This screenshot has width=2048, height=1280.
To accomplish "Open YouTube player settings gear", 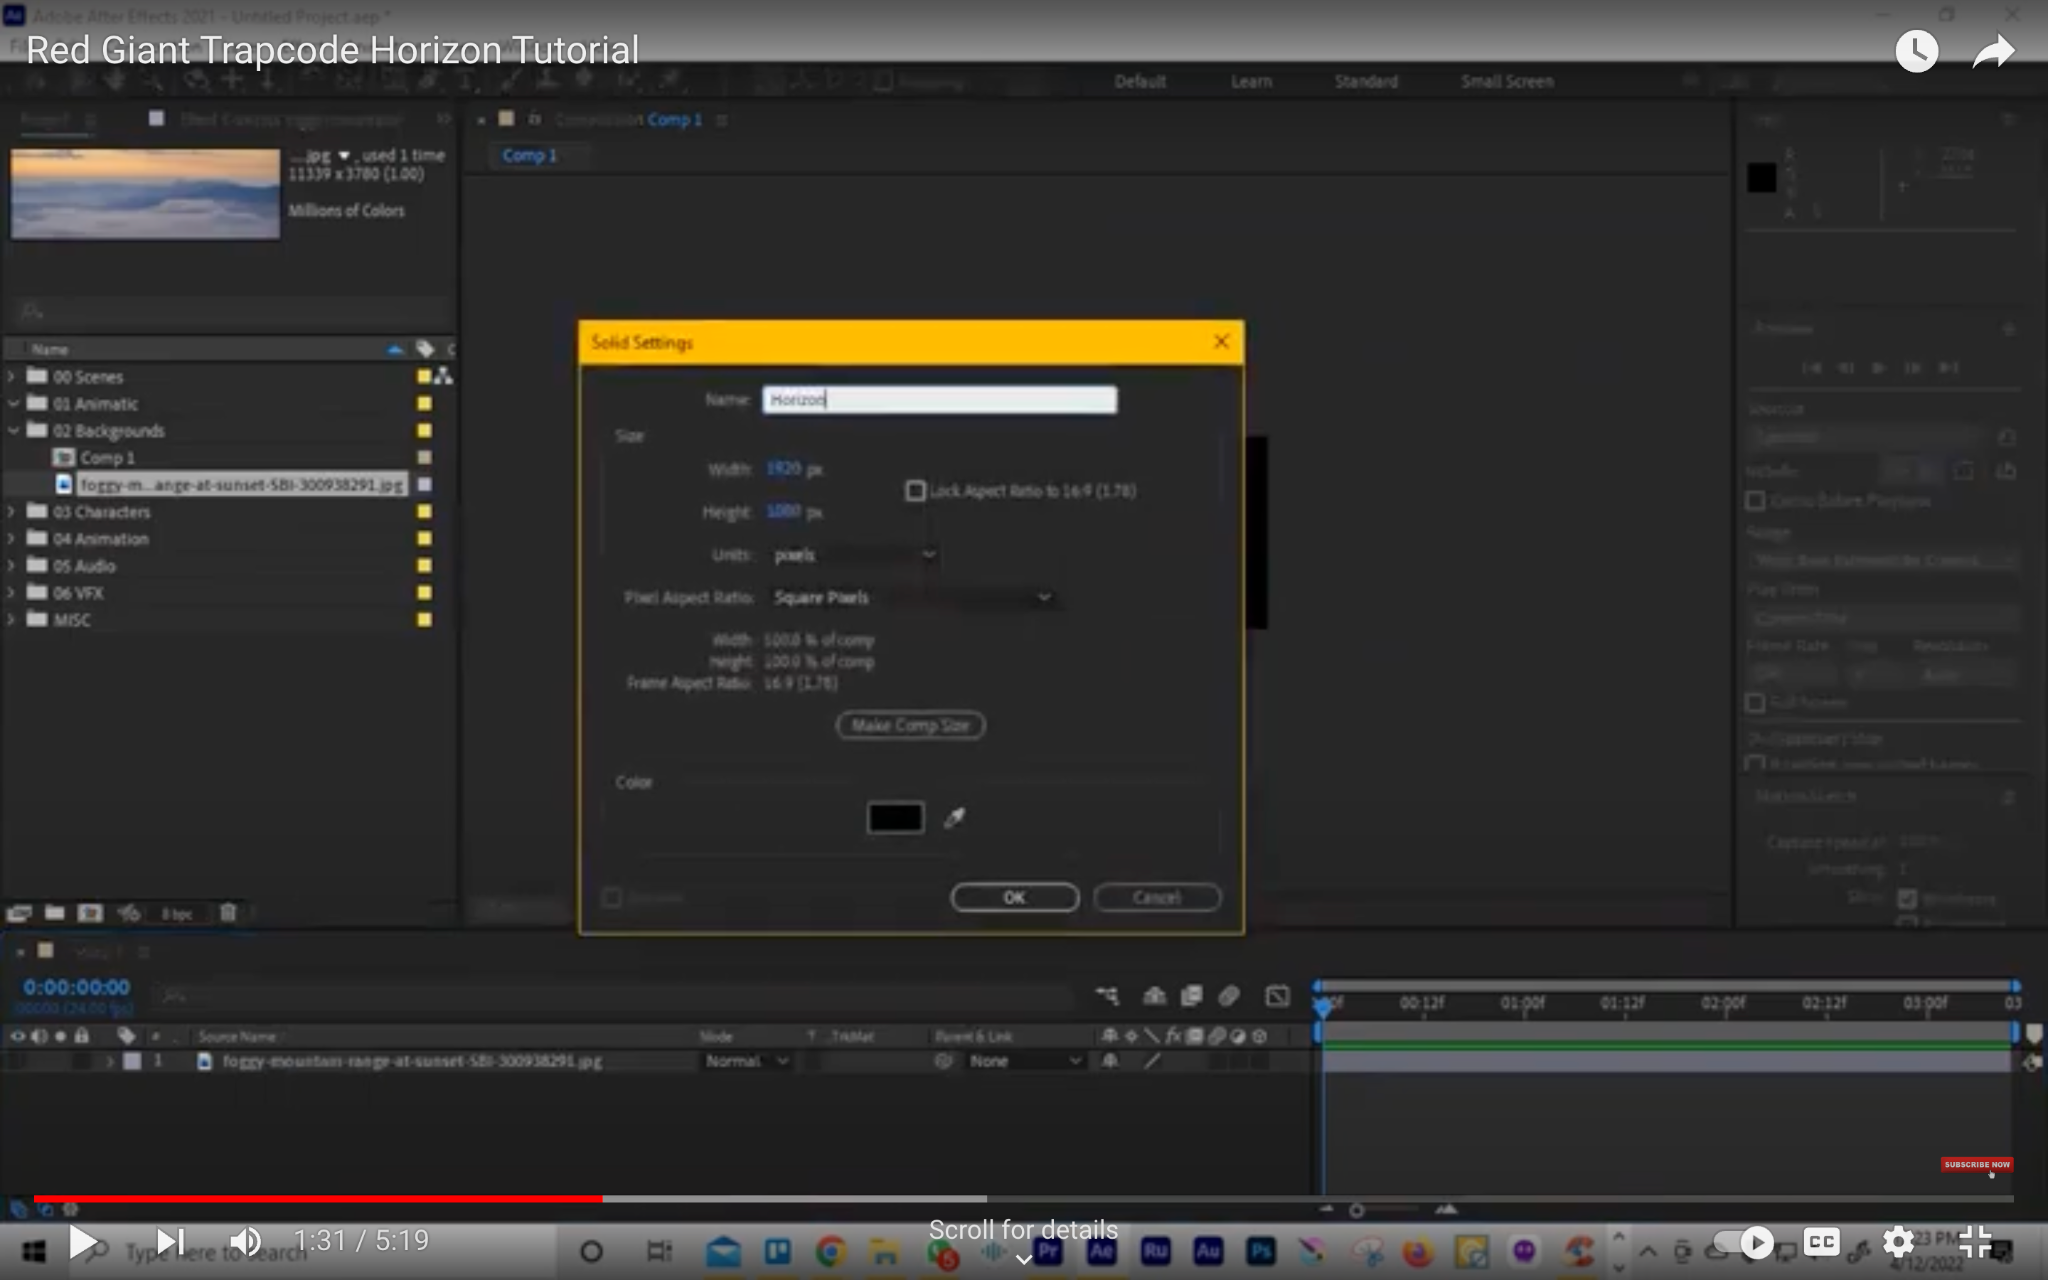I will coord(1898,1242).
